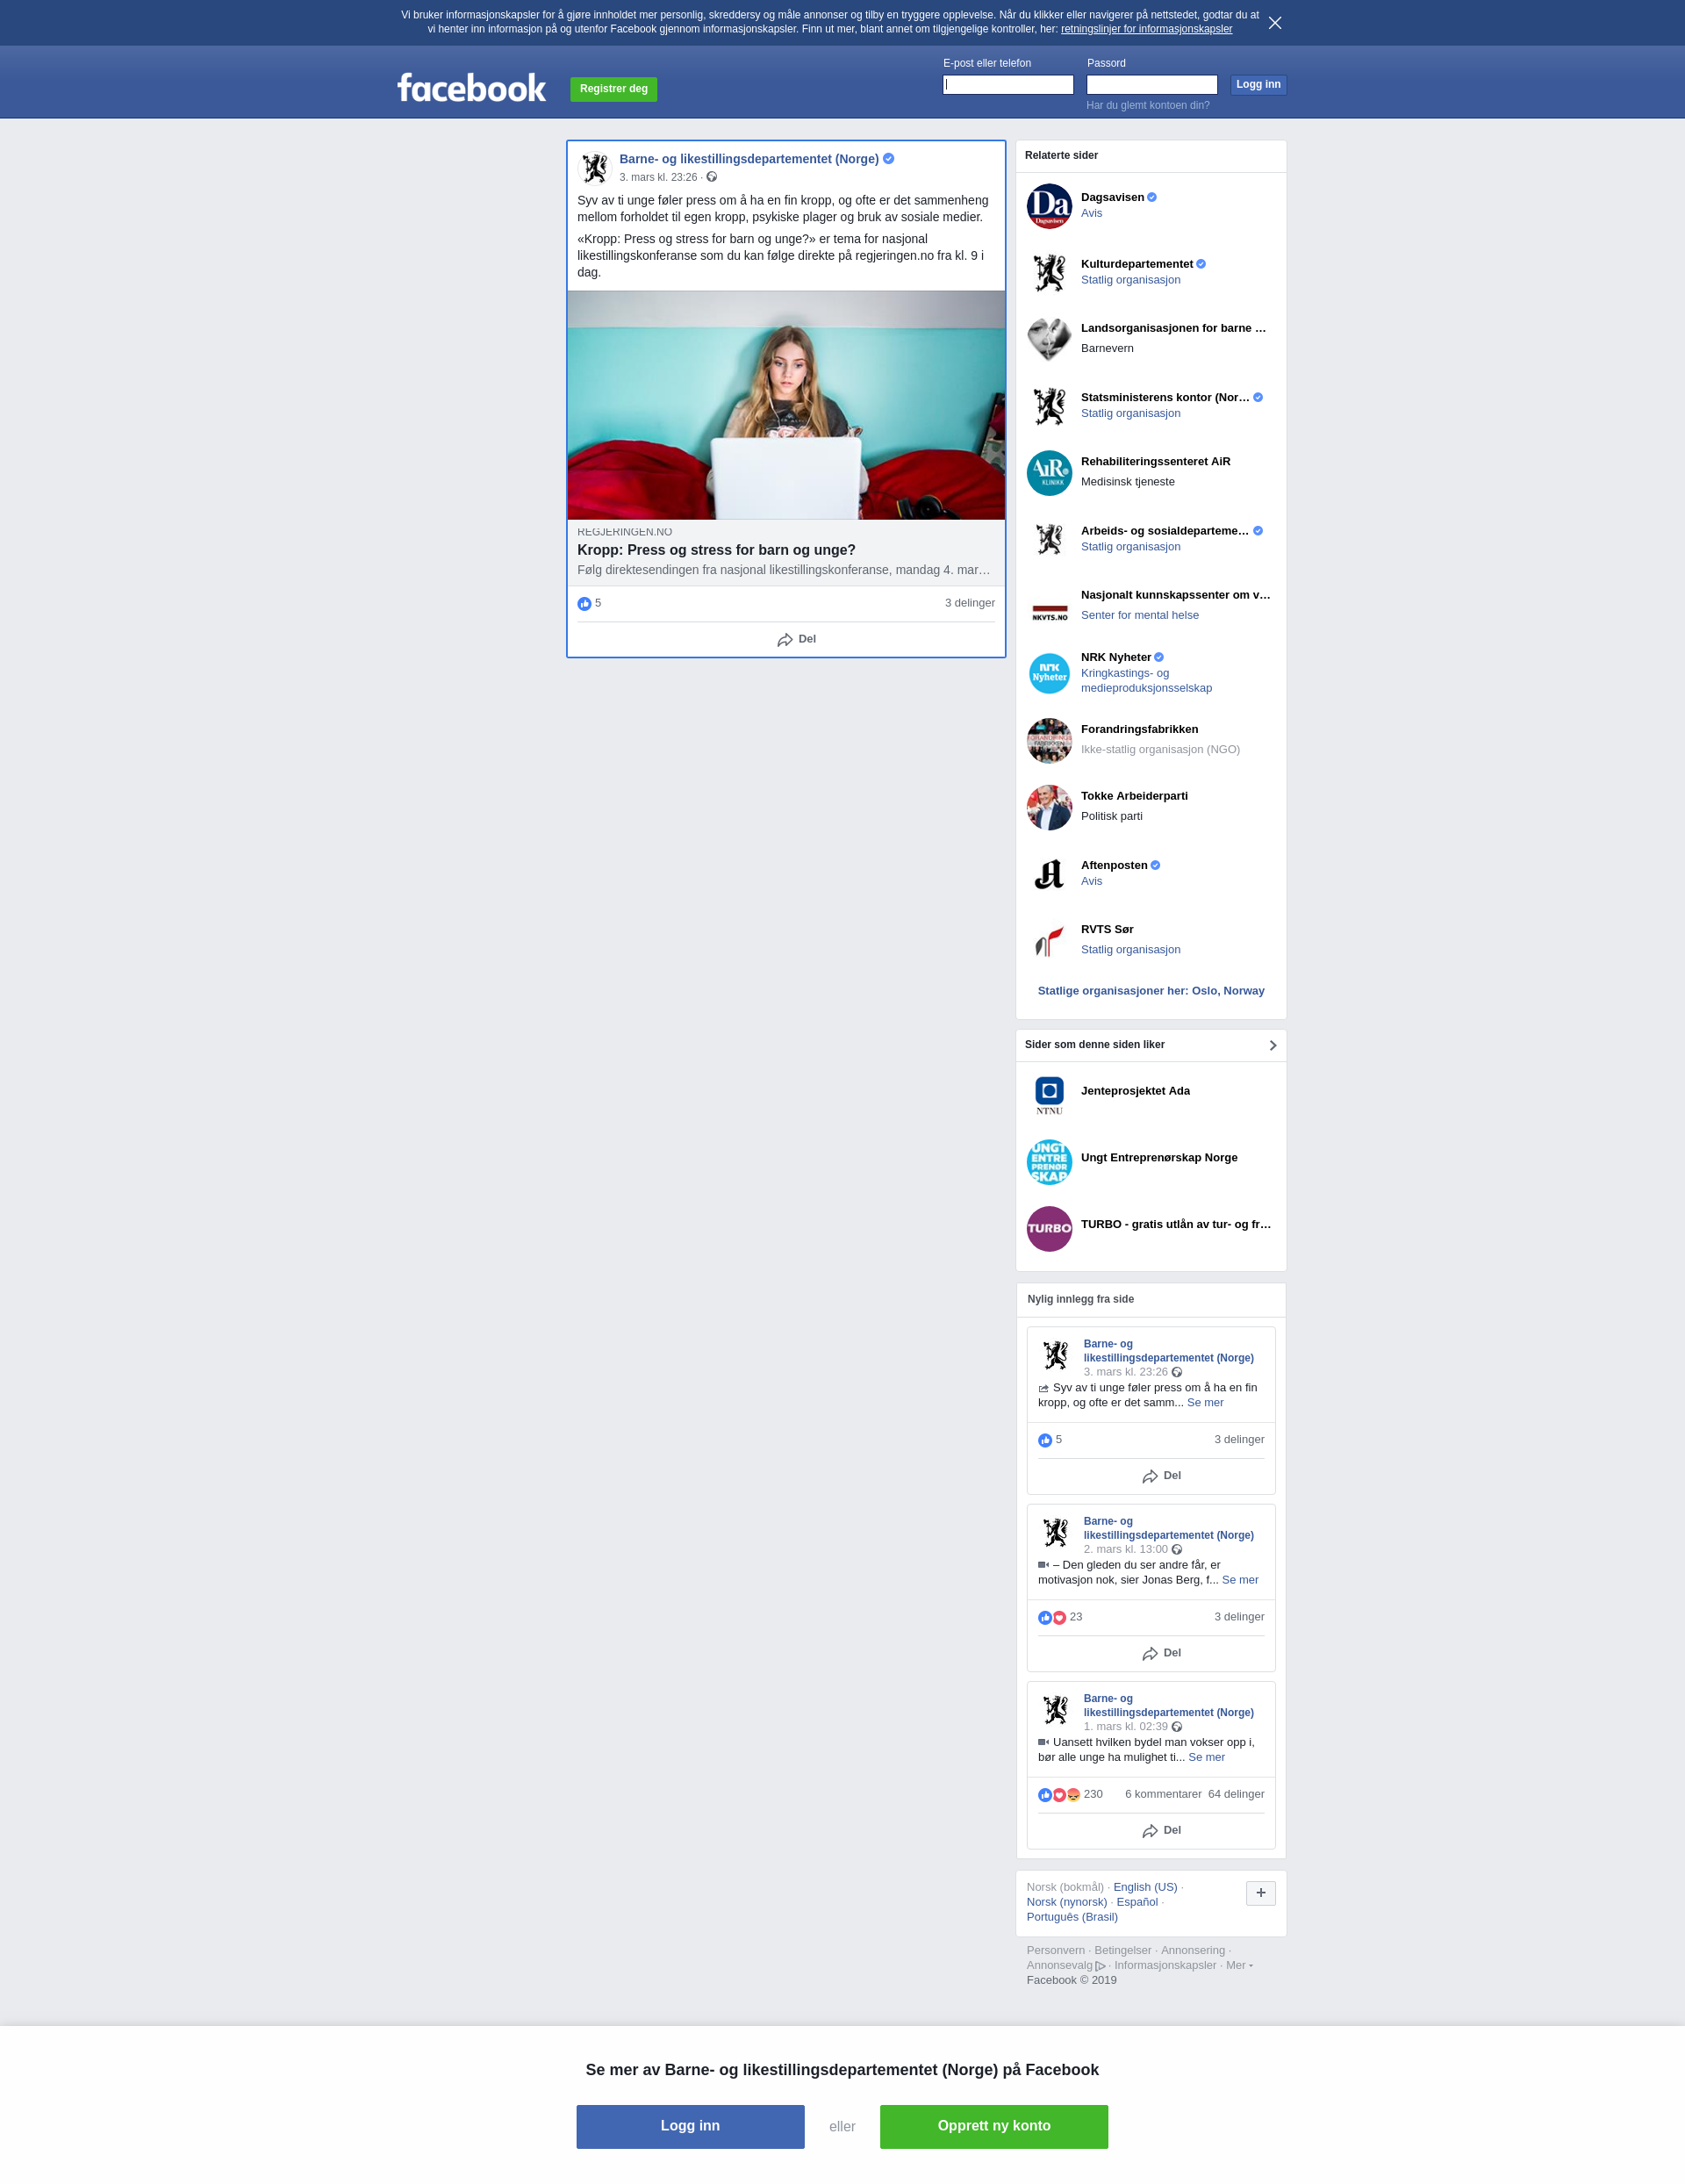The width and height of the screenshot is (1685, 2184).
Task: Click large blue Logg inn button
Action: (x=690, y=2126)
